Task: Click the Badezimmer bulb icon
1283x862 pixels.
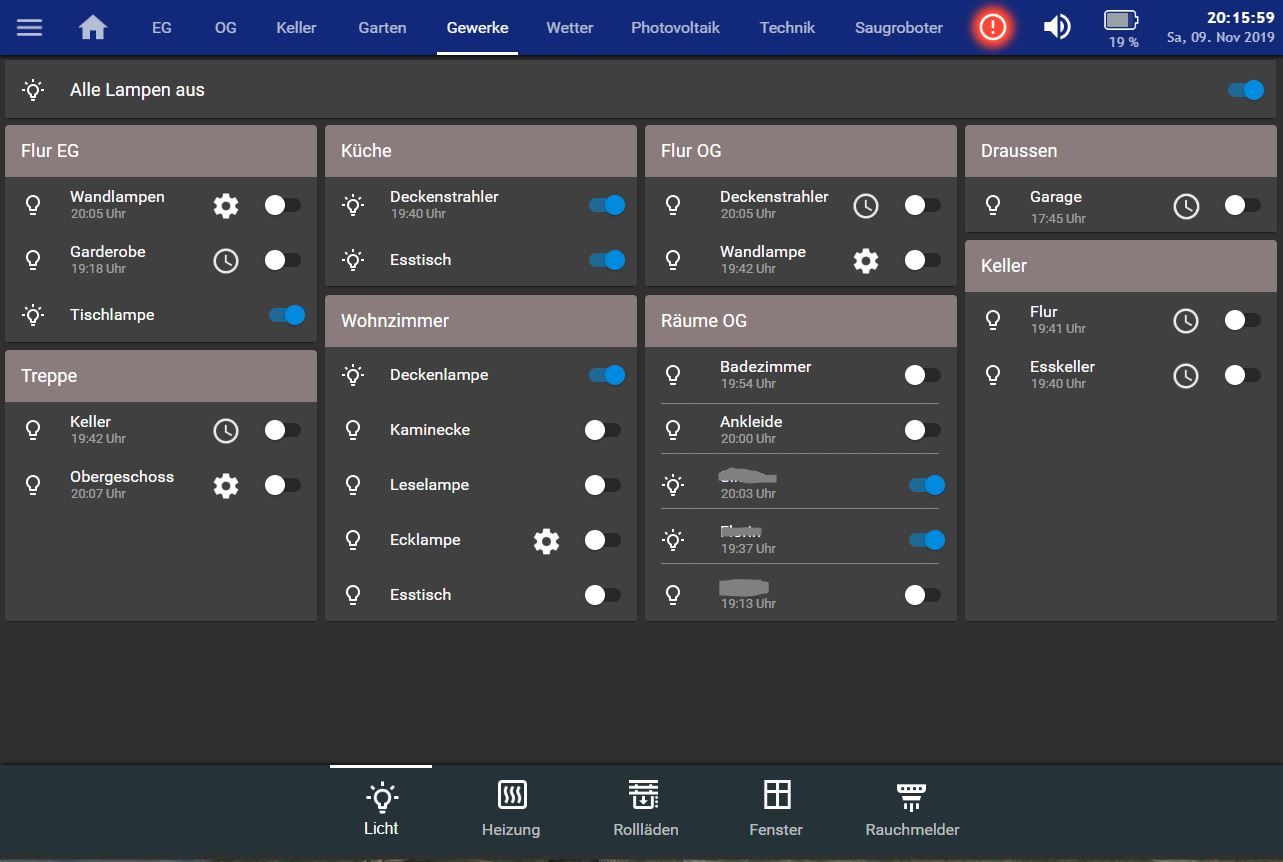Action: pos(673,375)
